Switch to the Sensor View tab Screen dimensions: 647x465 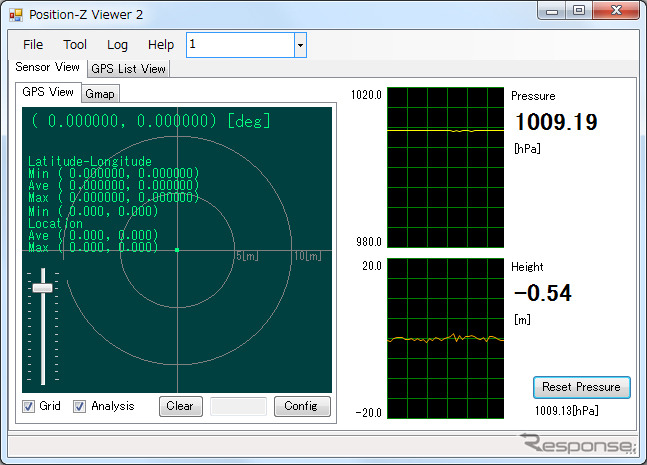tap(46, 68)
